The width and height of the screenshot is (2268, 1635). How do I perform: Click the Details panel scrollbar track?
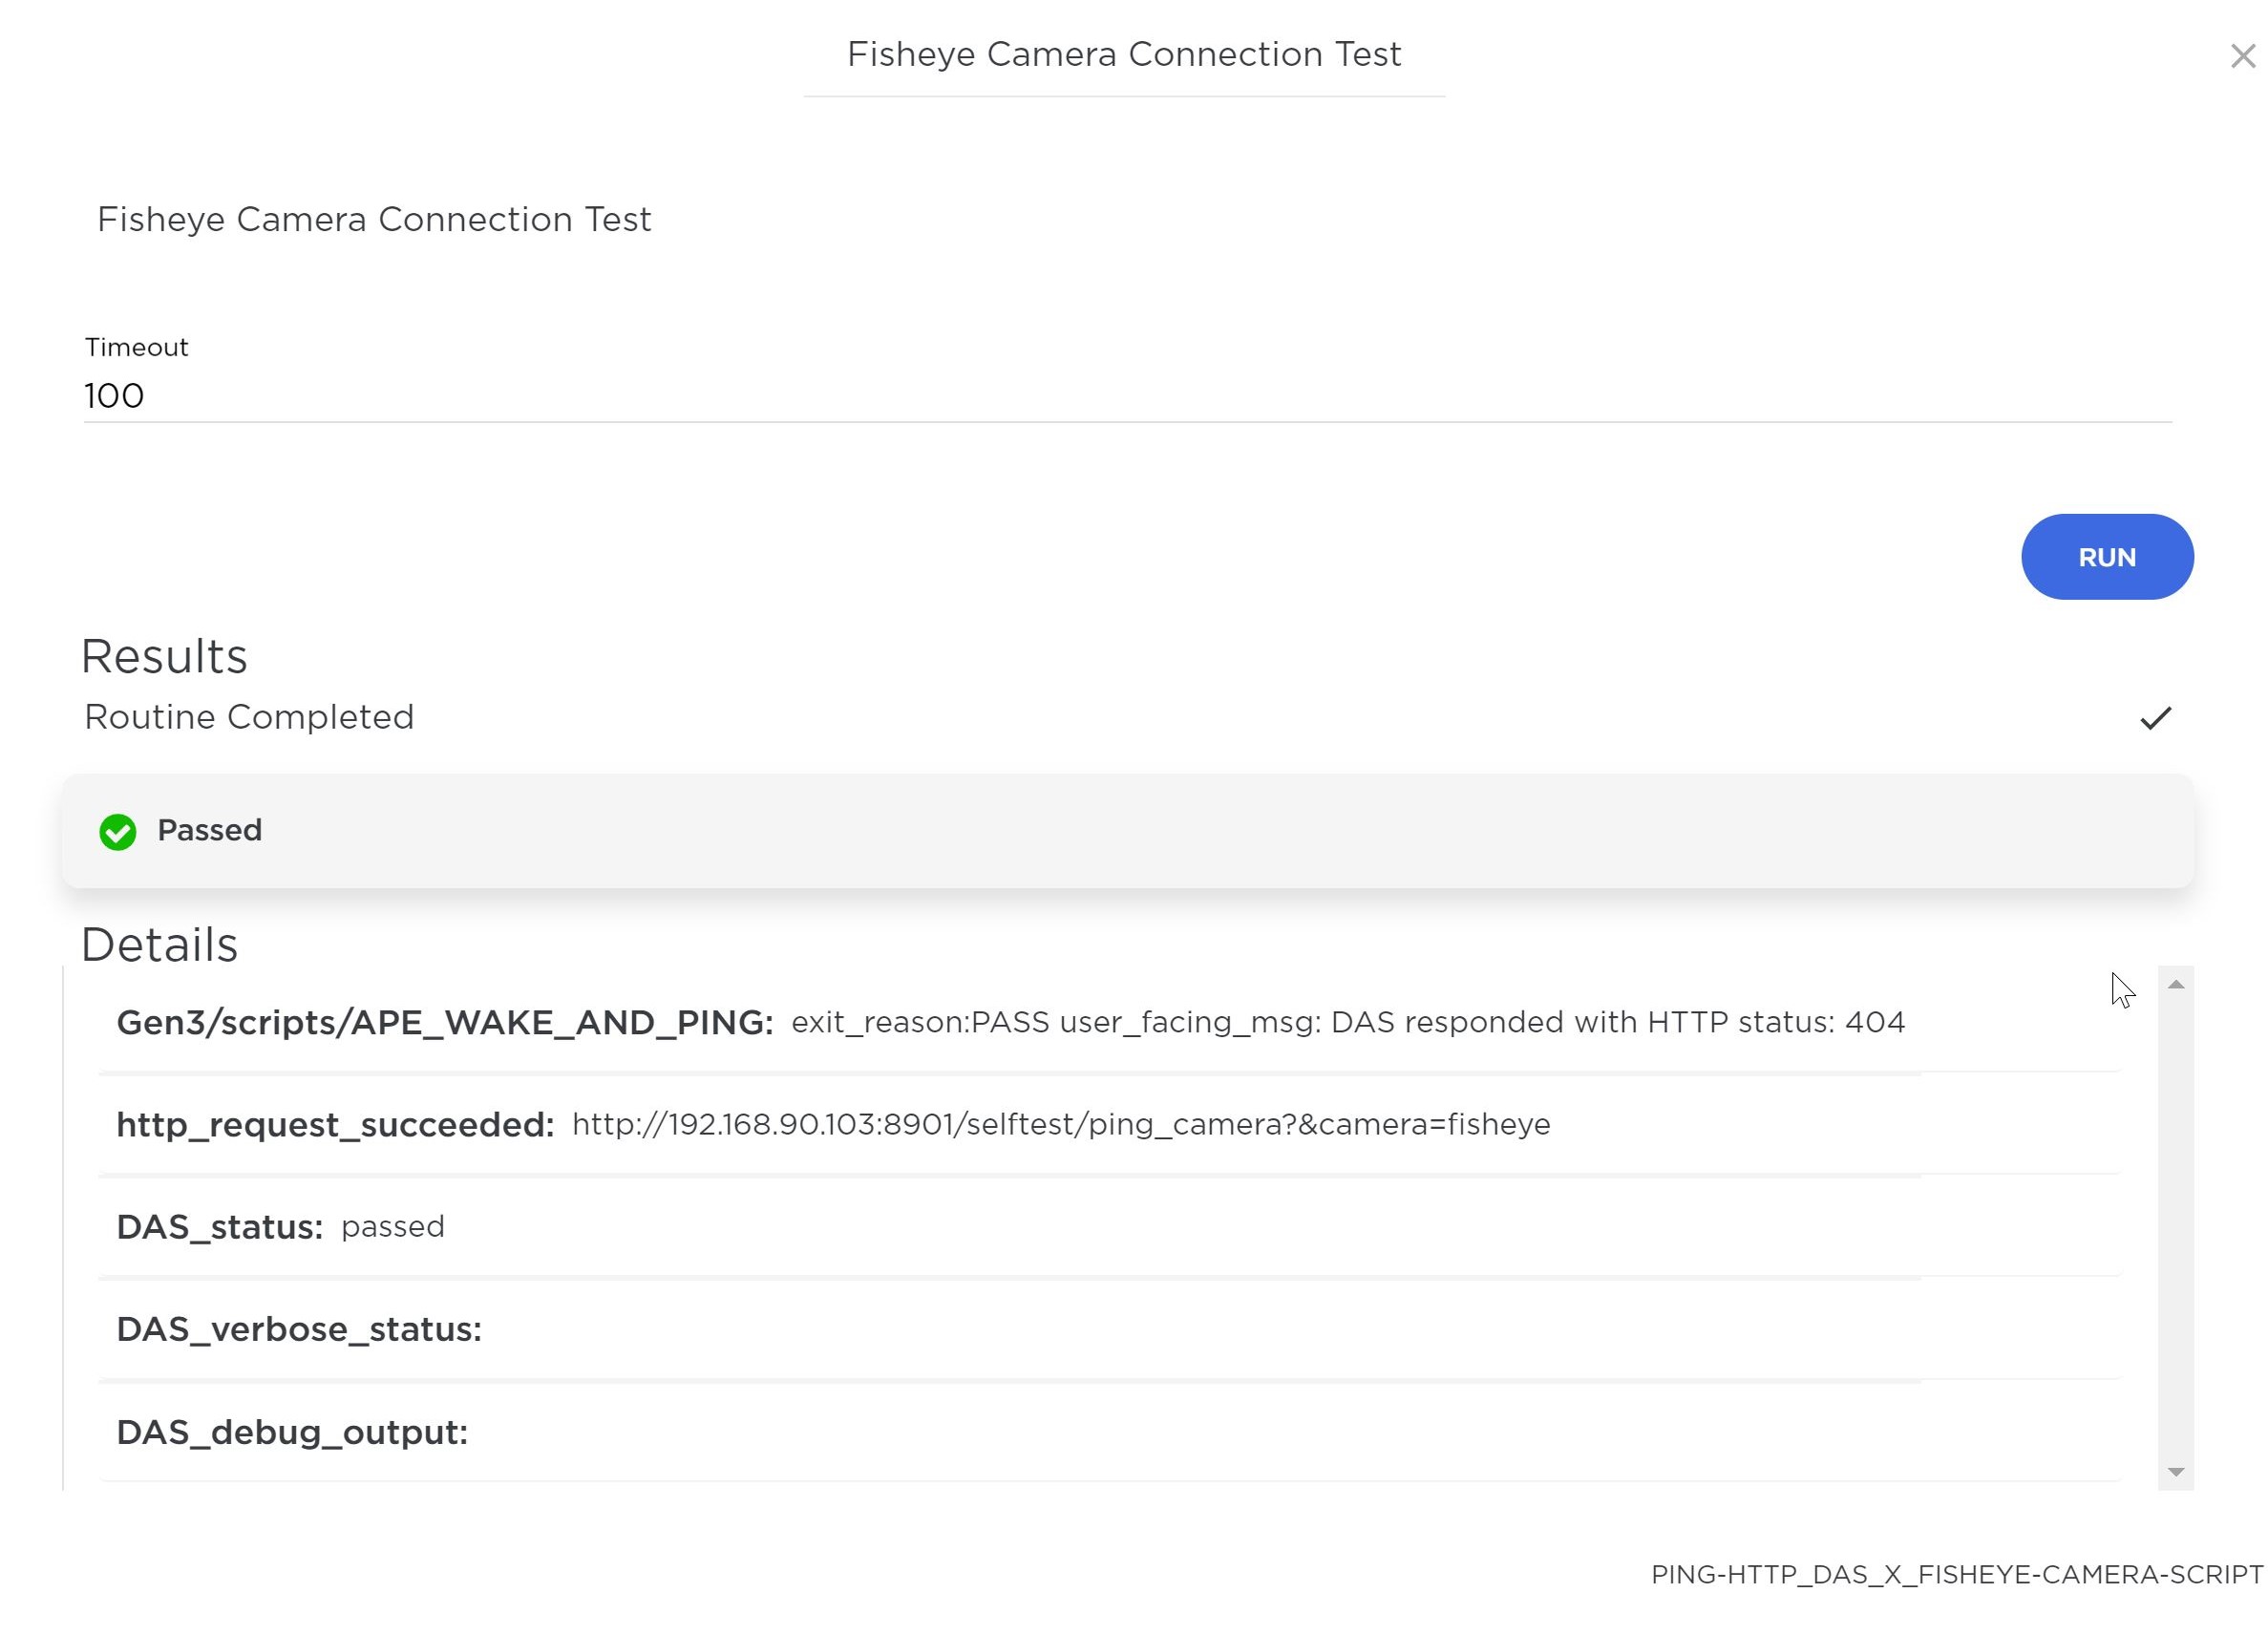click(x=2175, y=1230)
